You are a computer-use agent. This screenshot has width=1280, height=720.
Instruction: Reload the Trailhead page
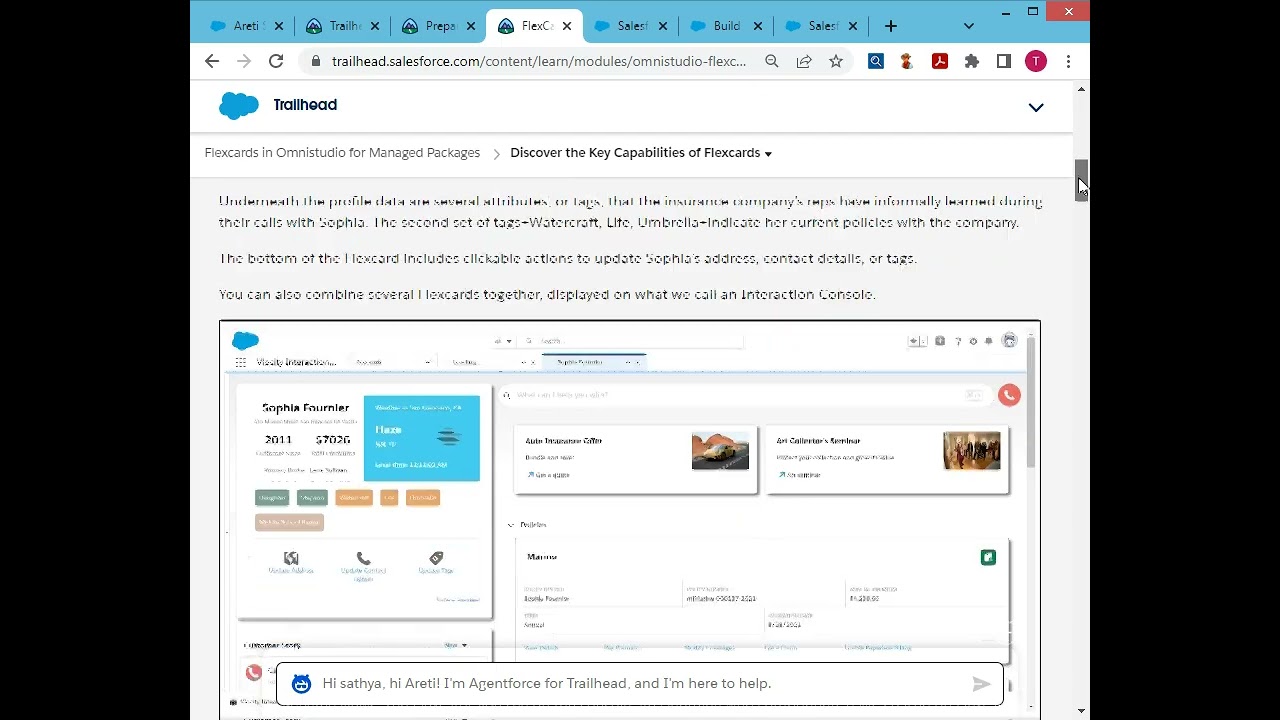tap(276, 62)
